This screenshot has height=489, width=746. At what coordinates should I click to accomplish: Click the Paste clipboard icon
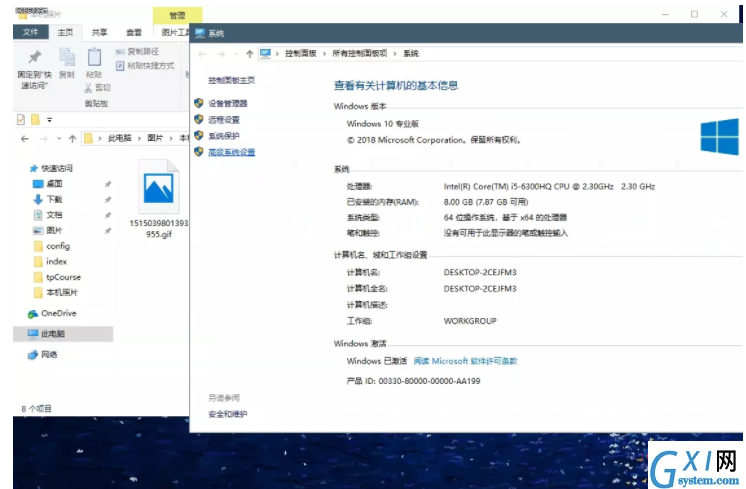pos(94,57)
